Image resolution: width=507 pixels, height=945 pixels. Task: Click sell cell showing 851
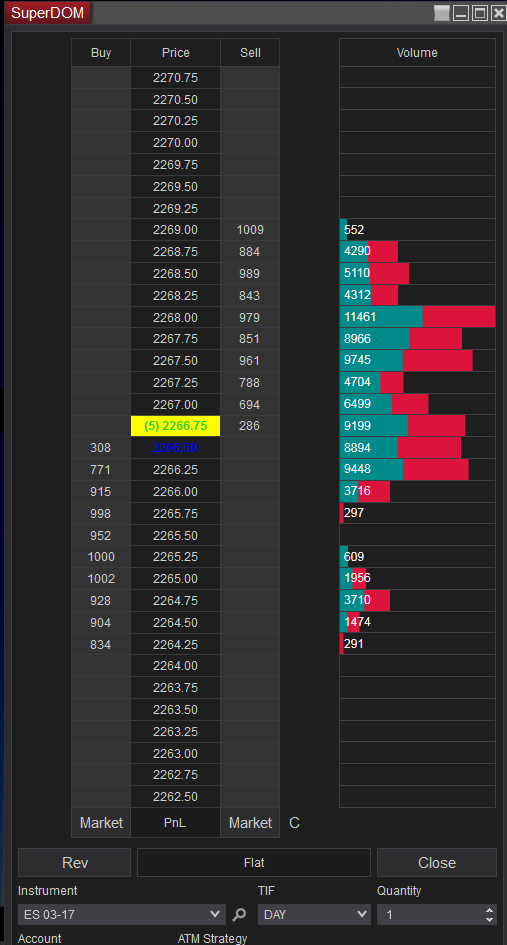click(250, 339)
